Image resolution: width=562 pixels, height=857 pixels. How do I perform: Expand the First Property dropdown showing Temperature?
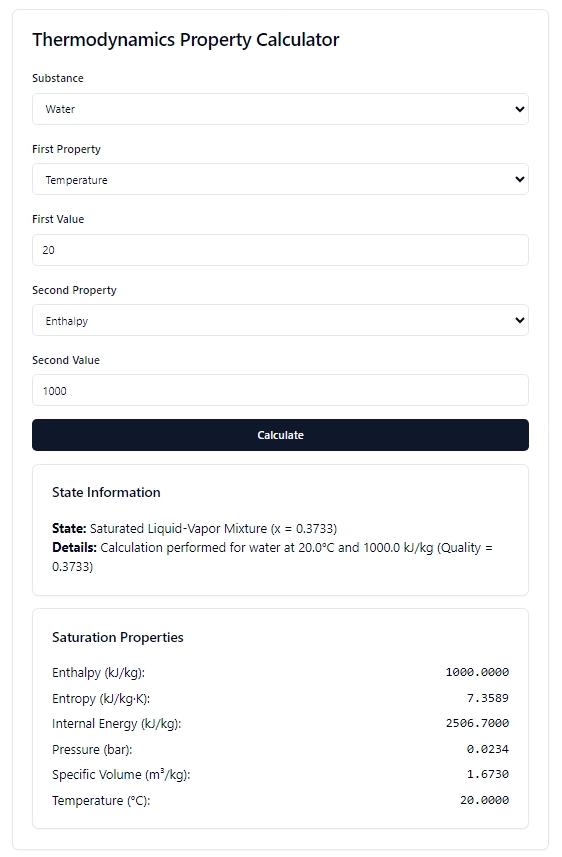point(280,179)
